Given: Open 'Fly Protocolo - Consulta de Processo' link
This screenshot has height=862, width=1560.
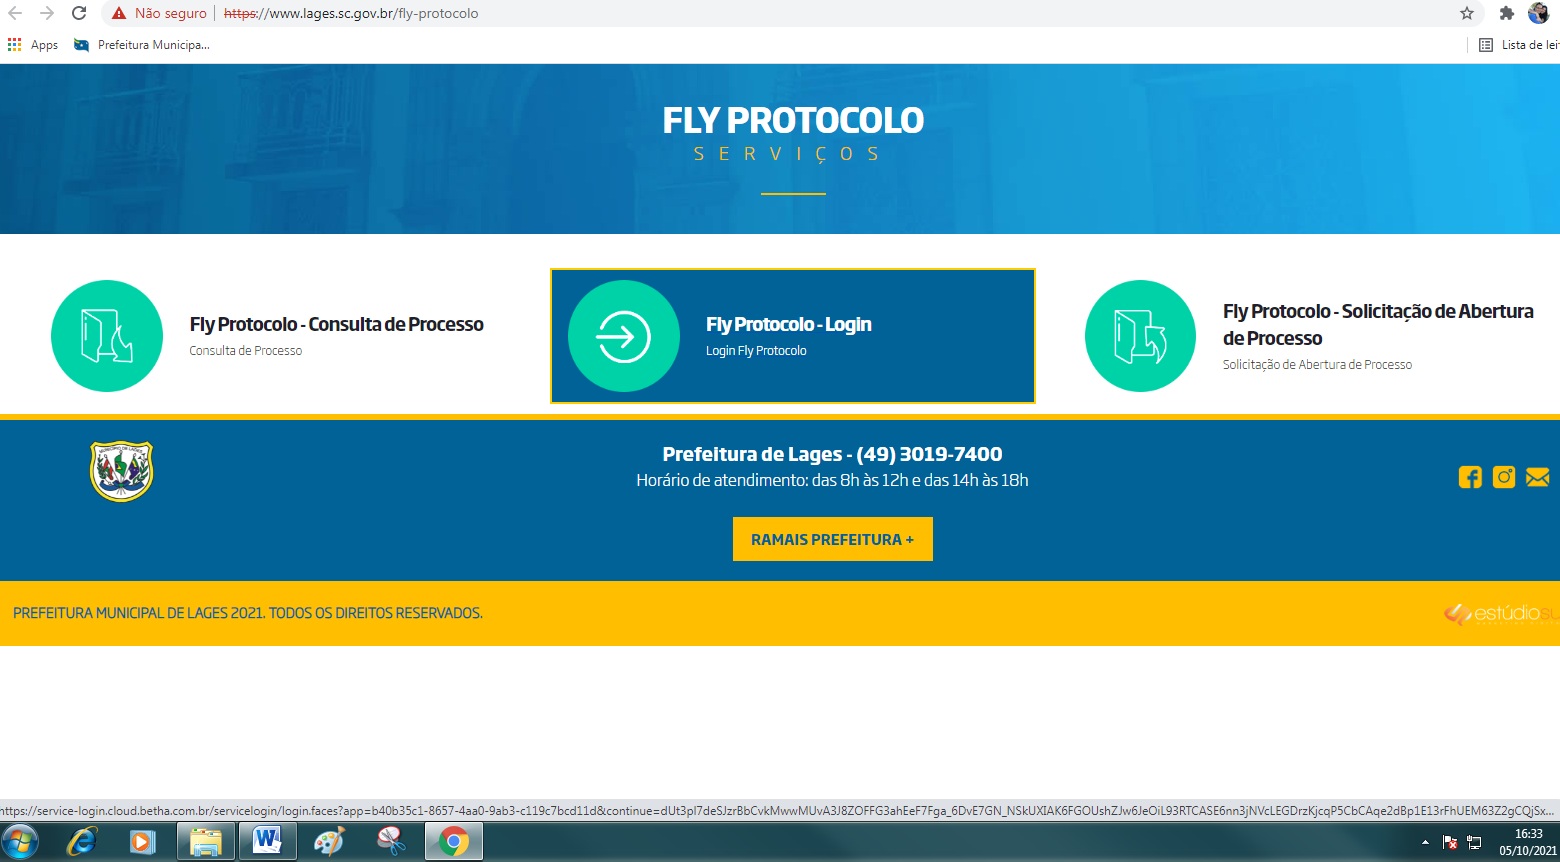Looking at the screenshot, I should click(x=336, y=324).
